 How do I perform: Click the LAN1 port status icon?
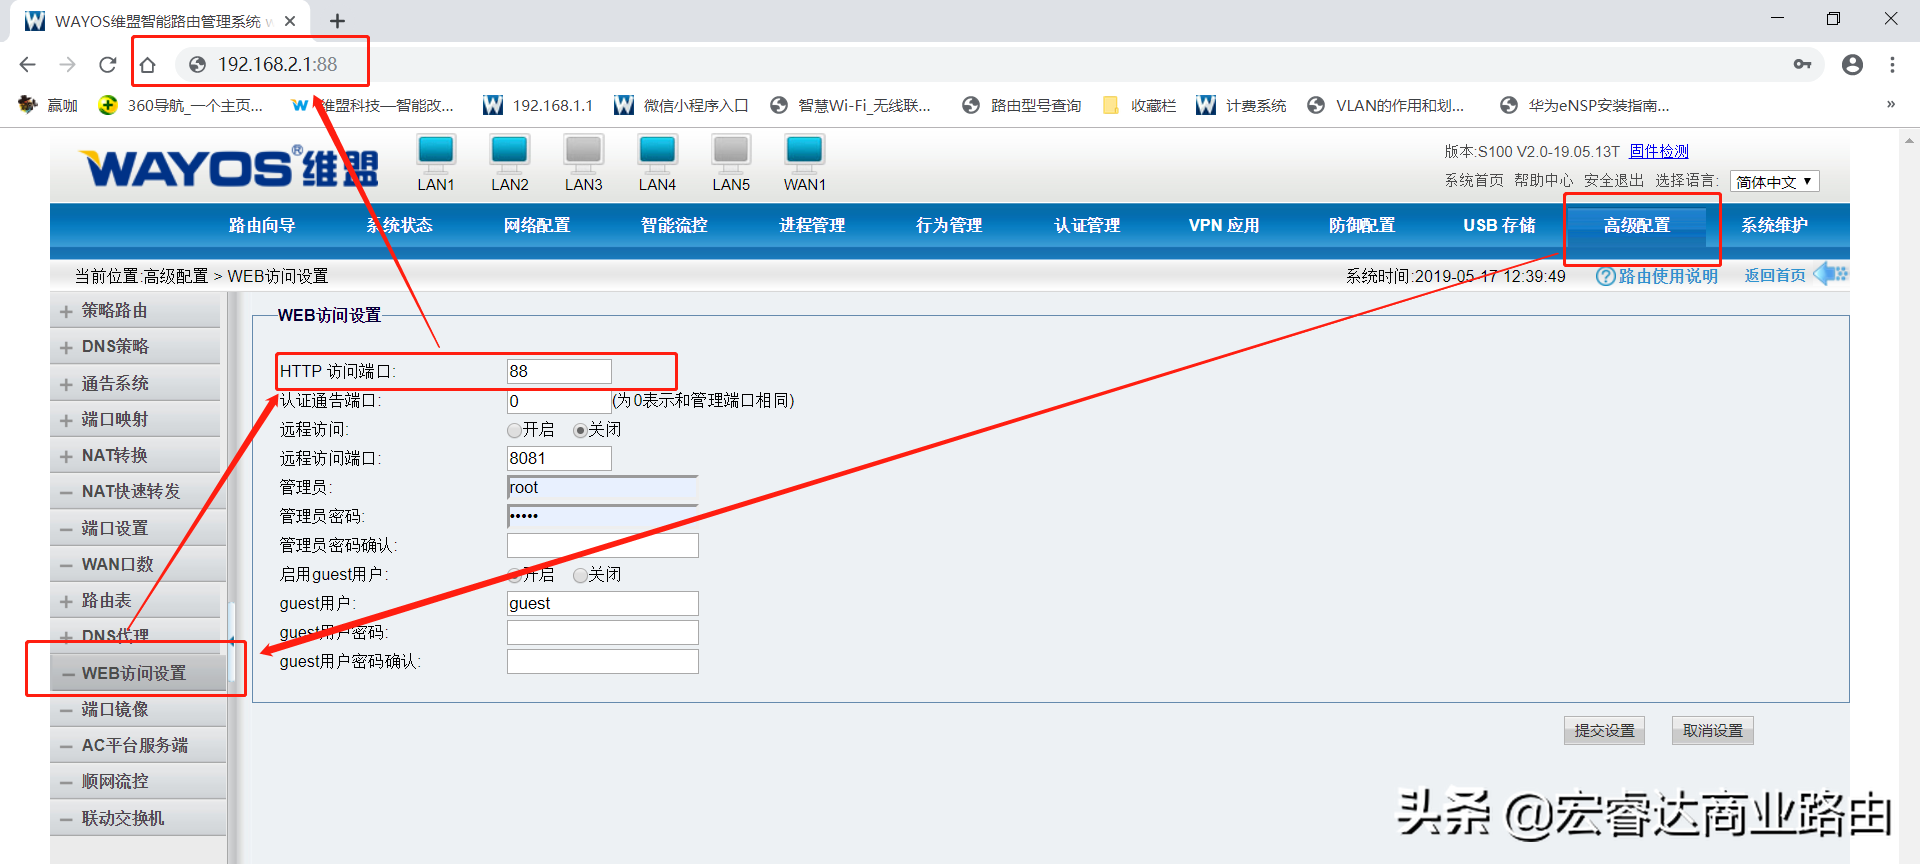[436, 153]
